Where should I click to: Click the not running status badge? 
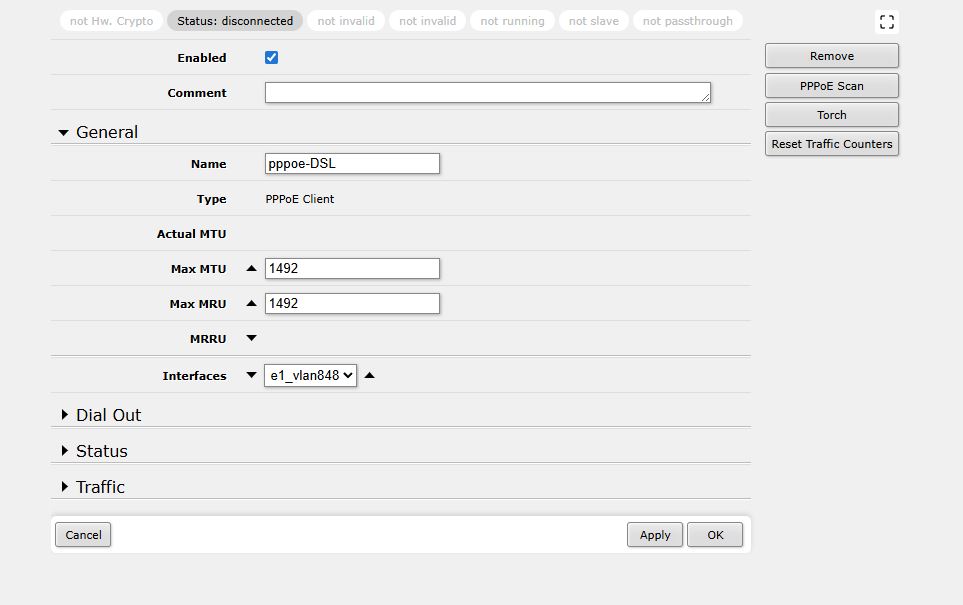512,21
